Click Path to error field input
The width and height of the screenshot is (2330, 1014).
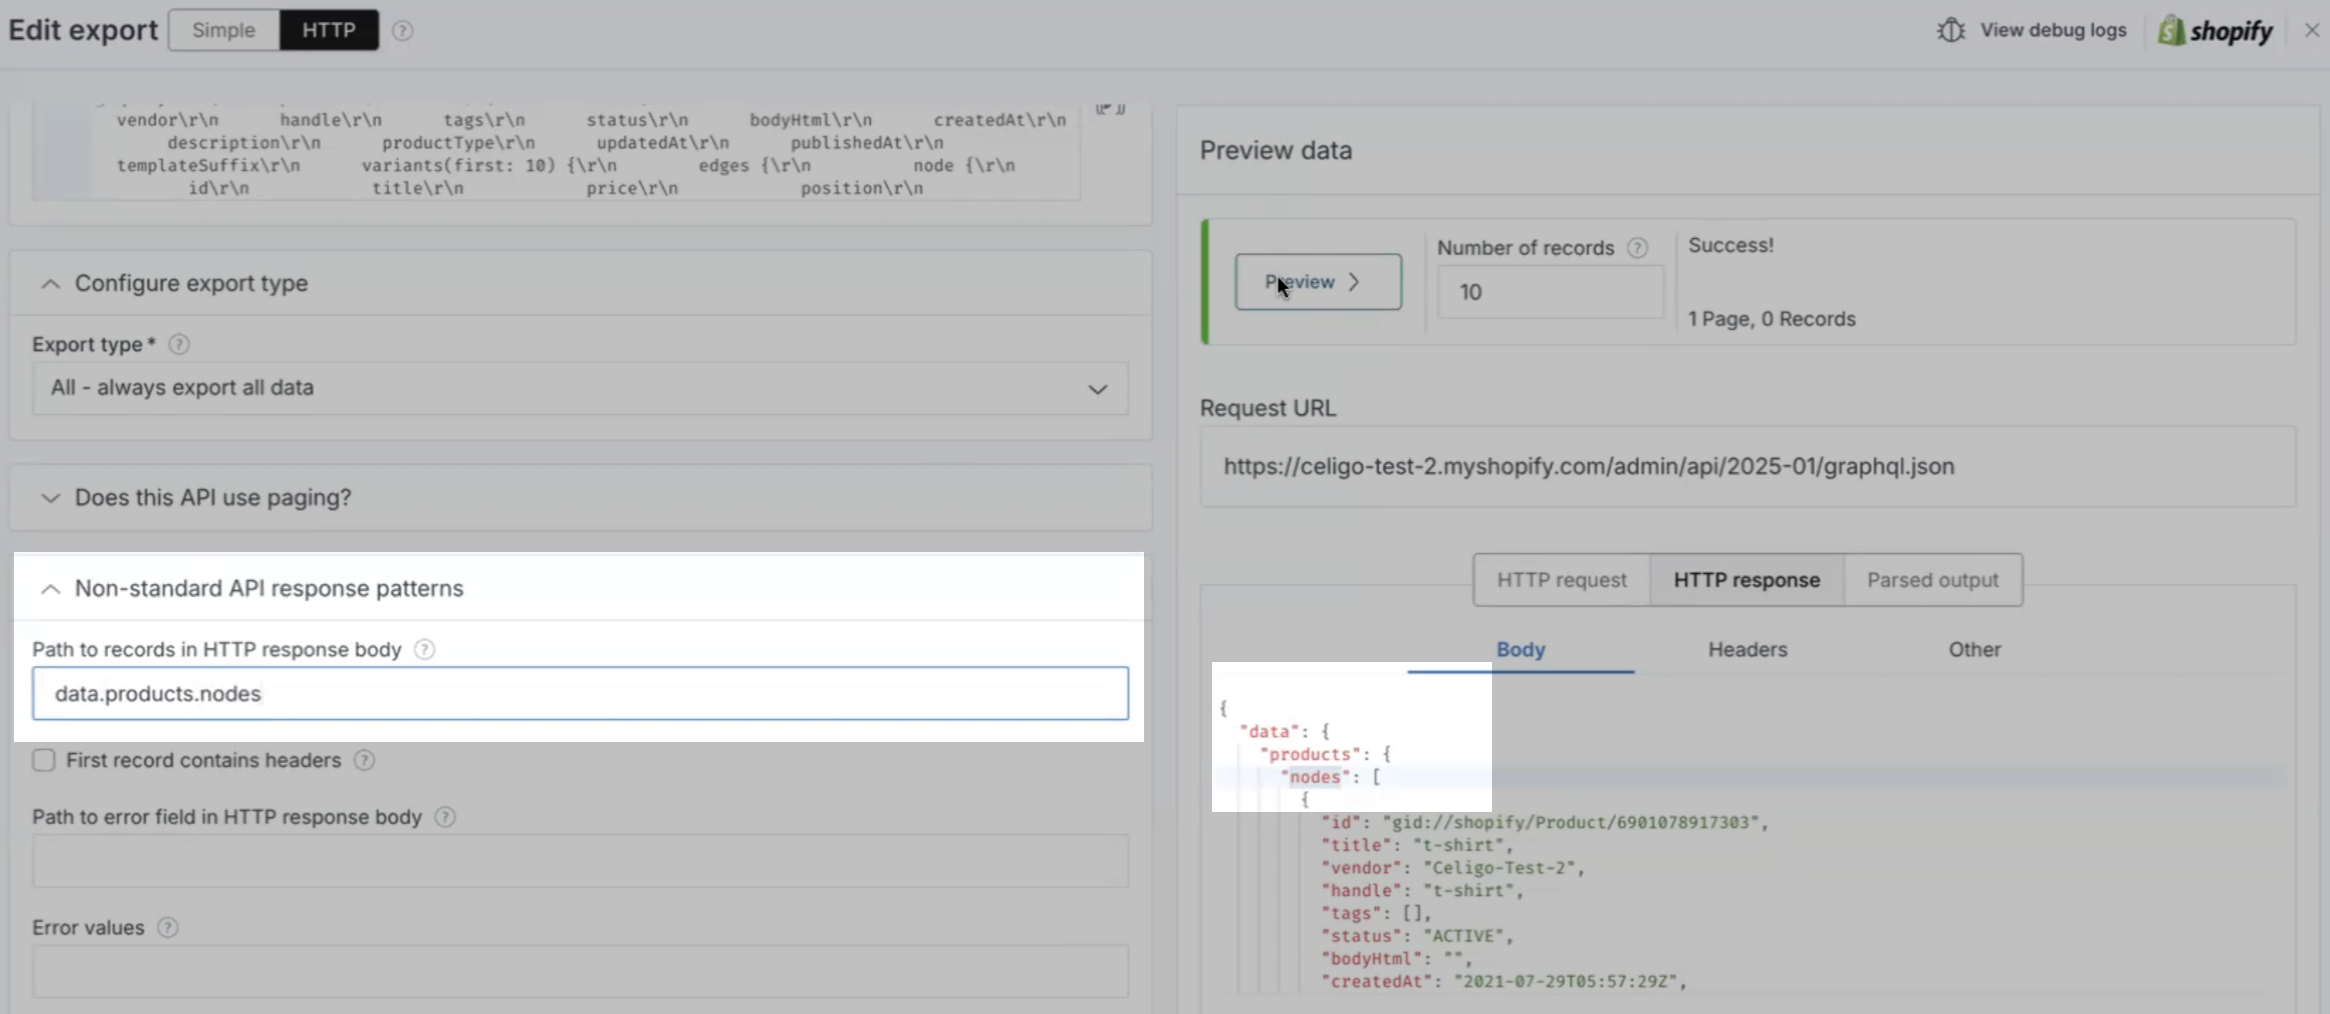(x=580, y=861)
